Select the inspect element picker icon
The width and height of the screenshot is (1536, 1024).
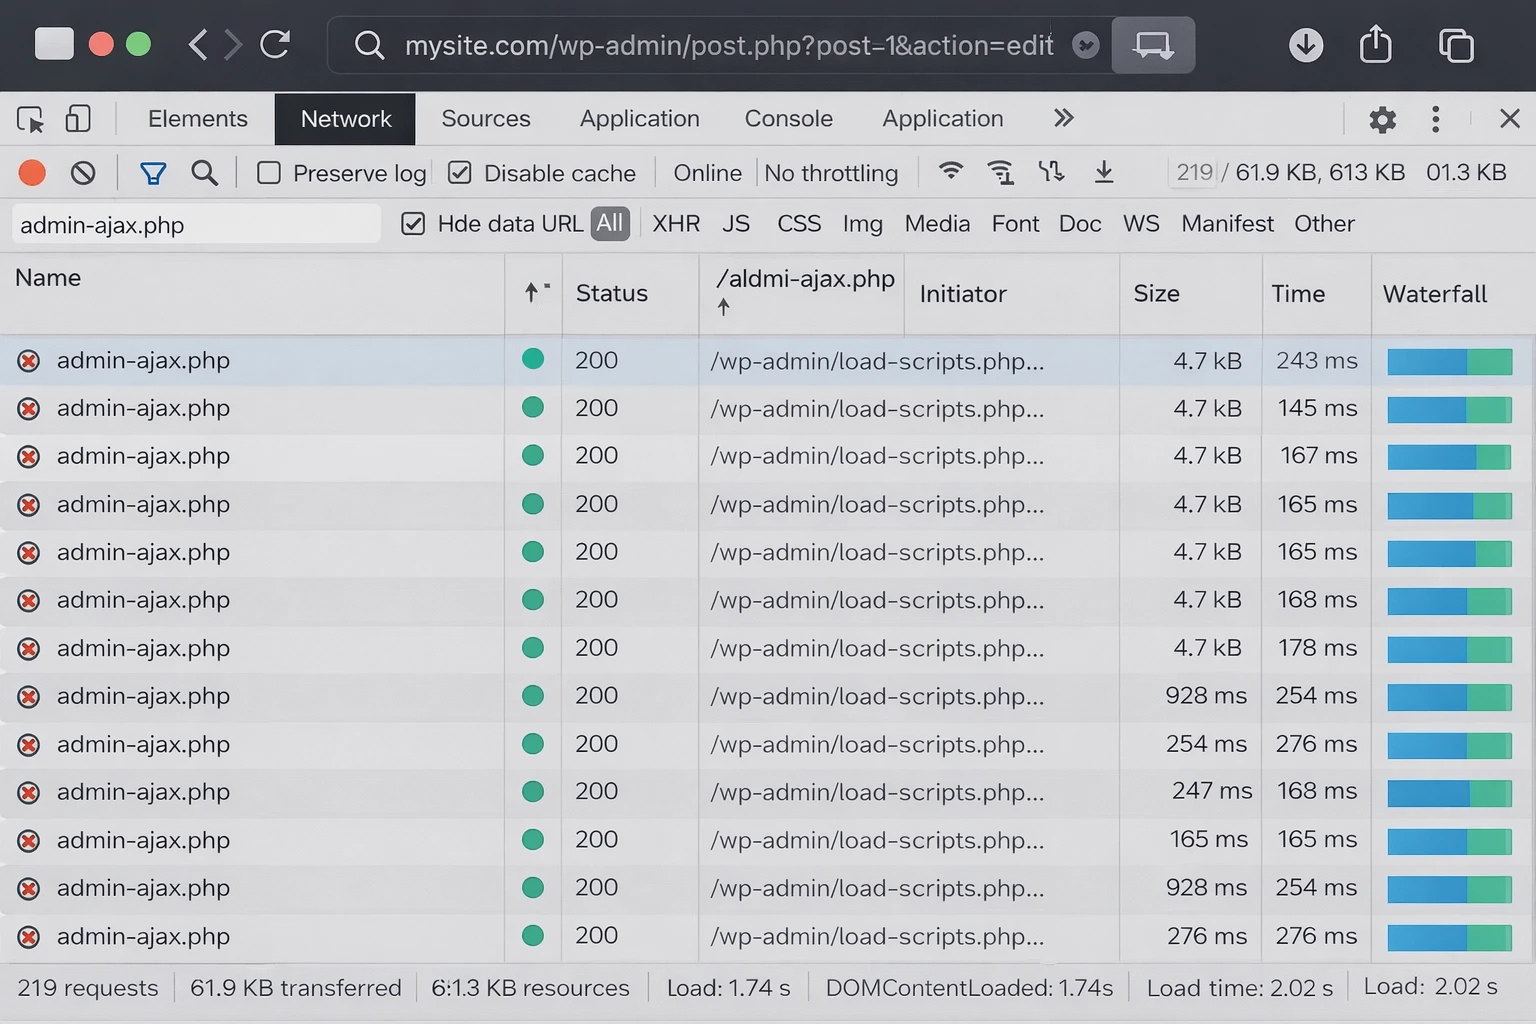30,119
